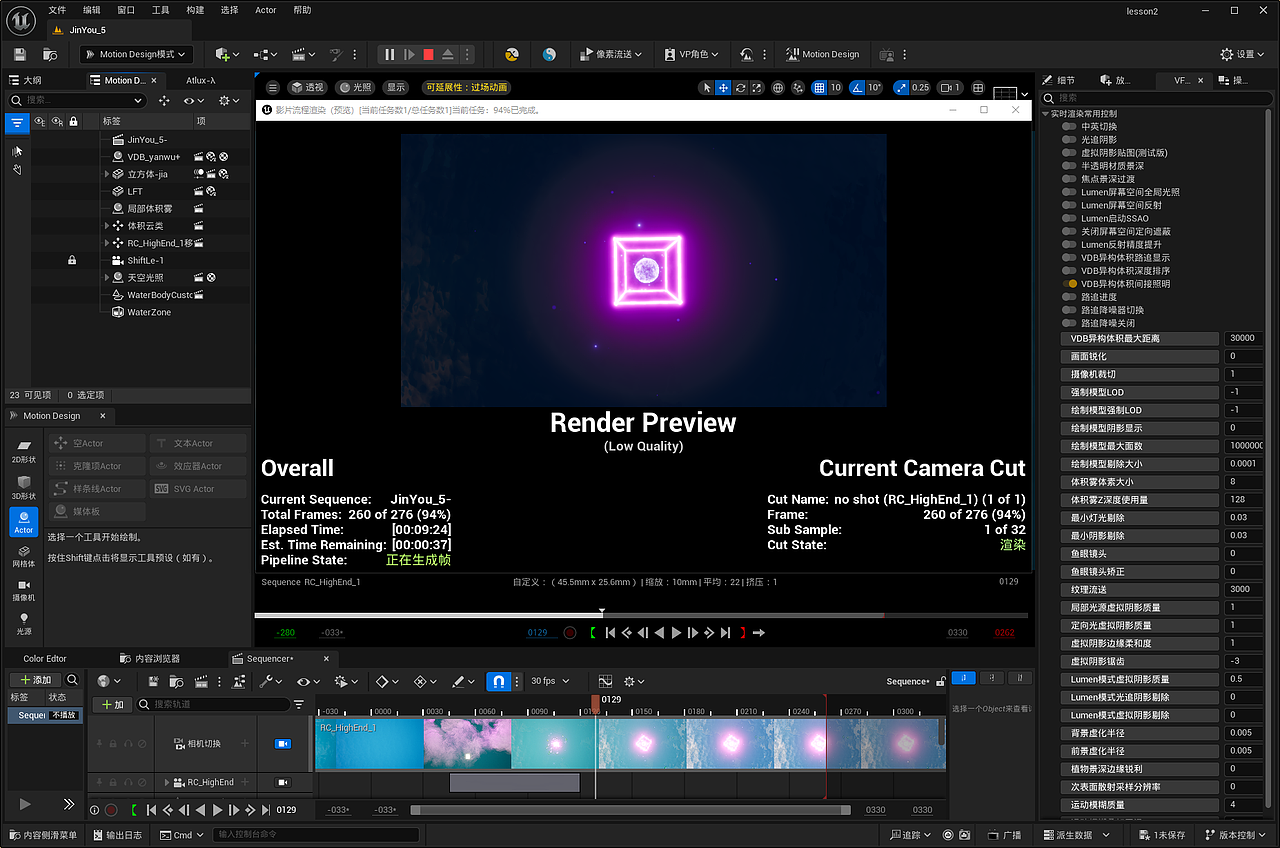The height and width of the screenshot is (848, 1280).
Task: Click the Save icon in the top toolbar
Action: click(18, 54)
